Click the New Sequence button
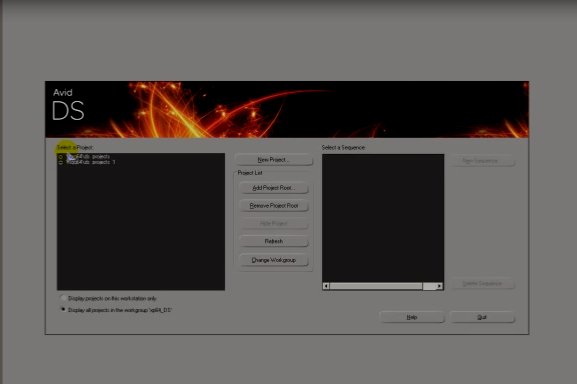This screenshot has width=577, height=384. pos(482,161)
